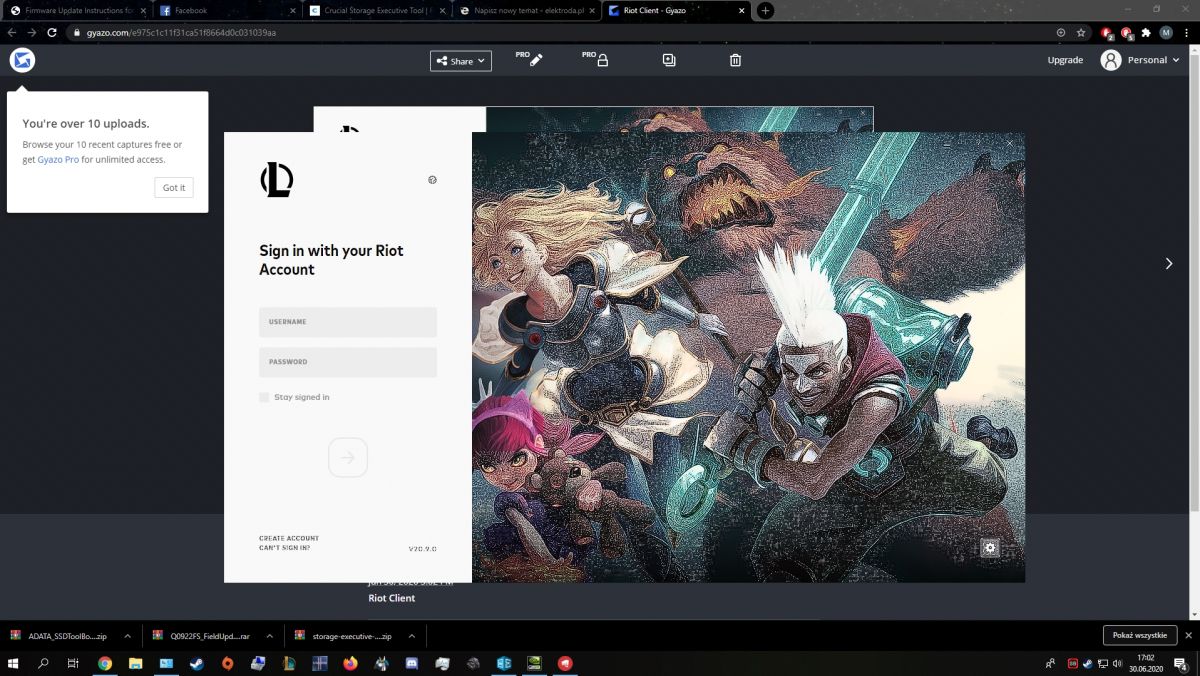Image resolution: width=1200 pixels, height=676 pixels.
Task: Click the Got it button
Action: 174,187
